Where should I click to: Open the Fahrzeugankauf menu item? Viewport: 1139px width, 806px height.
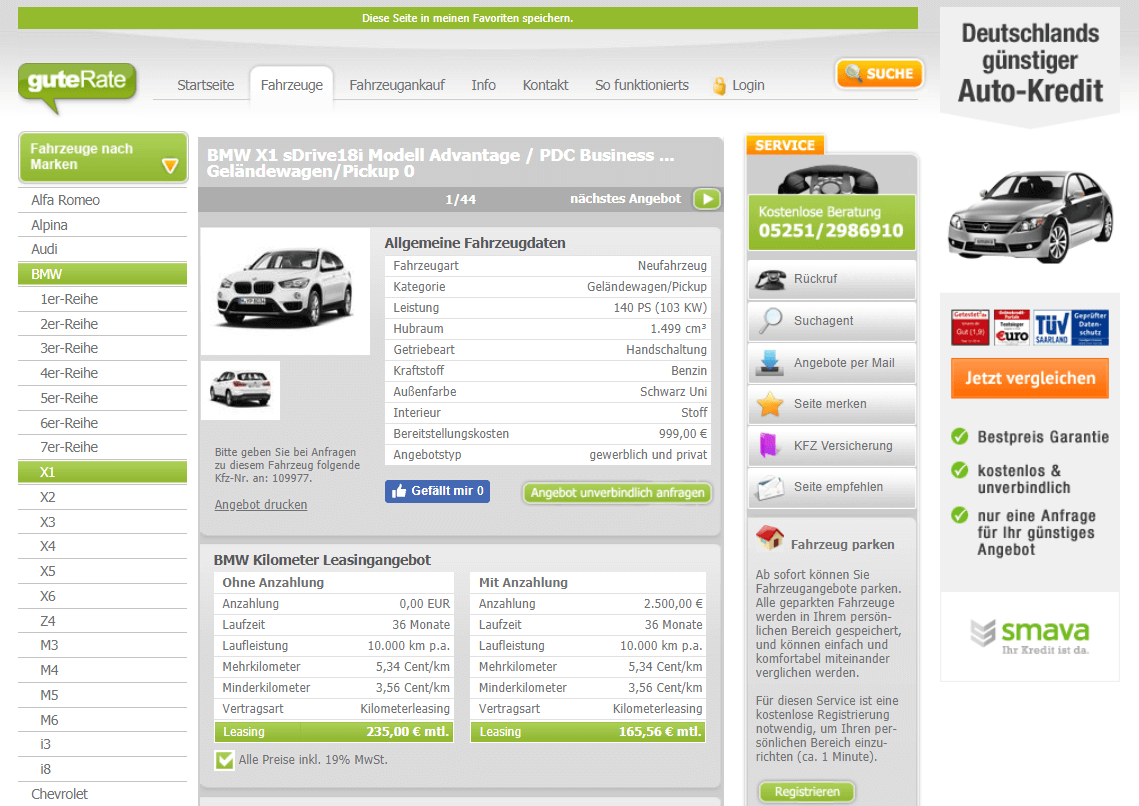[397, 85]
